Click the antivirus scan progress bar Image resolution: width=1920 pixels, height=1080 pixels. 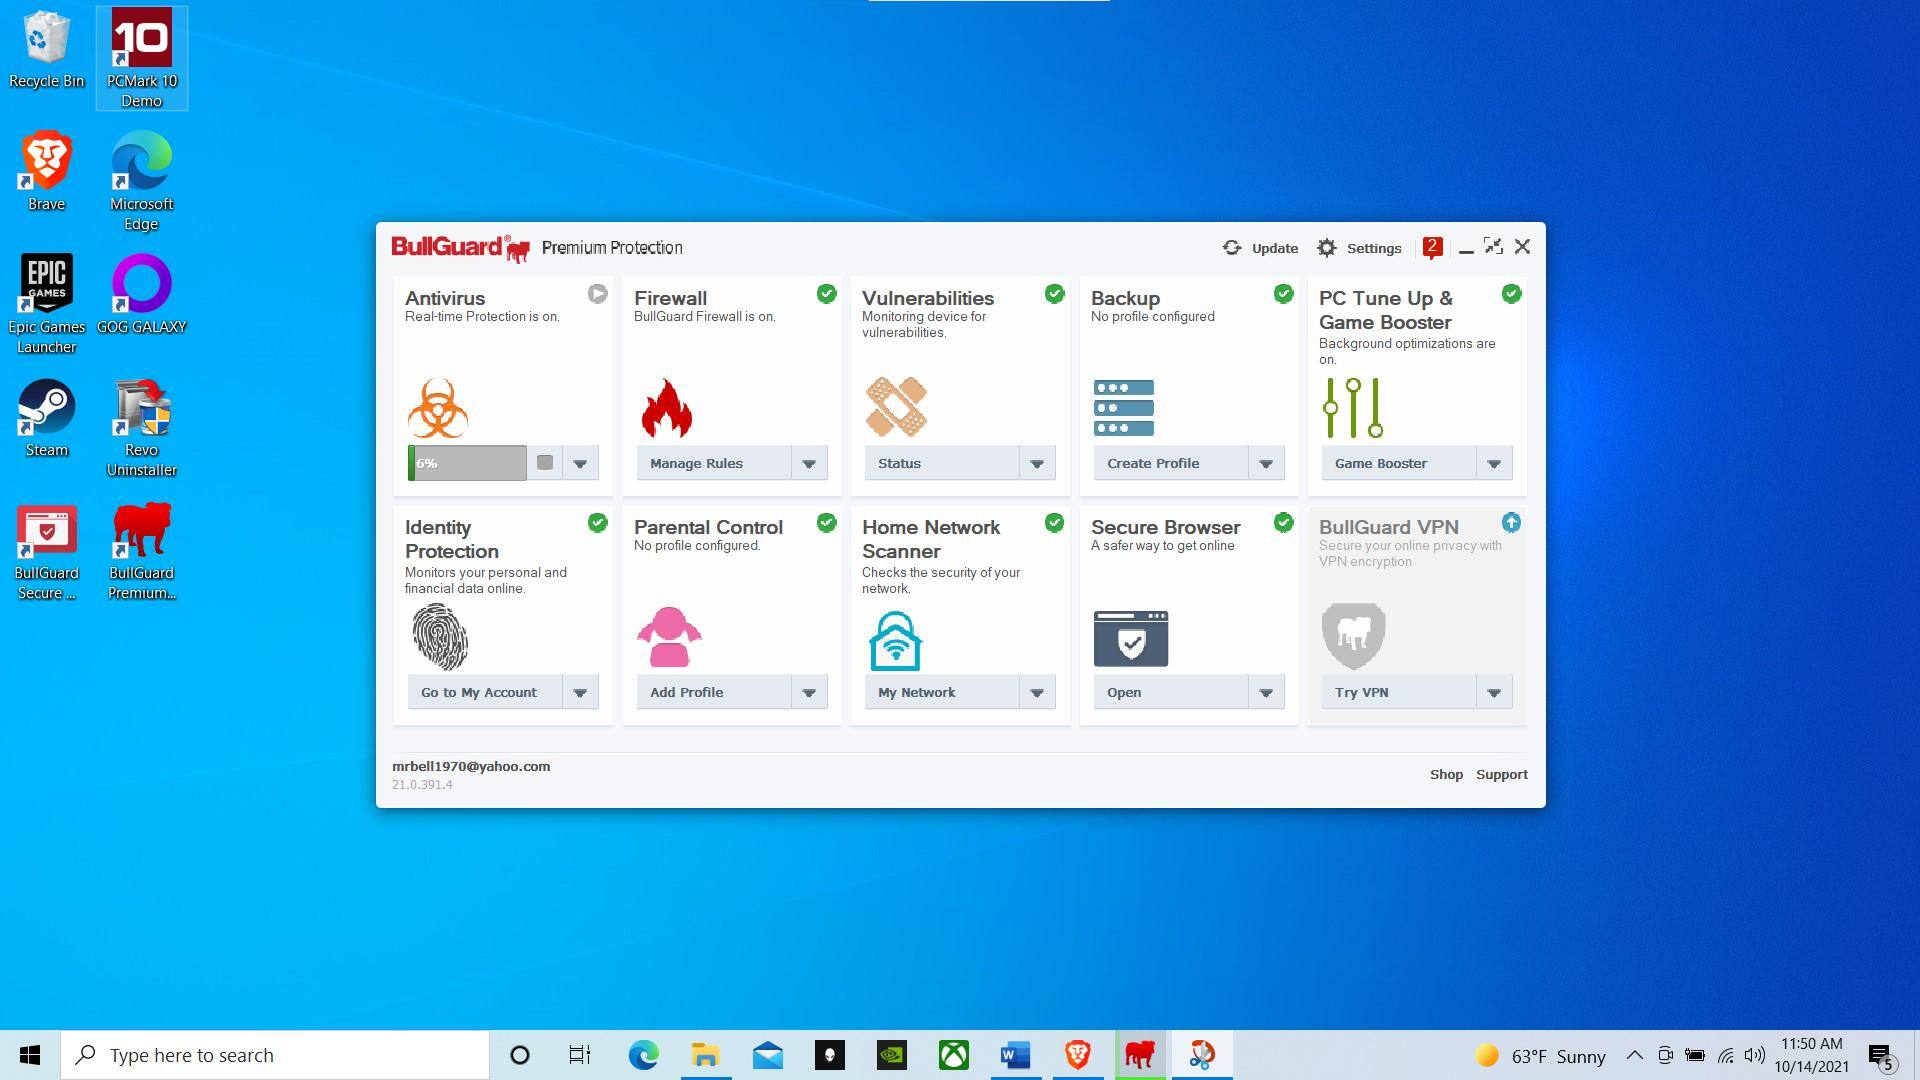pyautogui.click(x=467, y=464)
